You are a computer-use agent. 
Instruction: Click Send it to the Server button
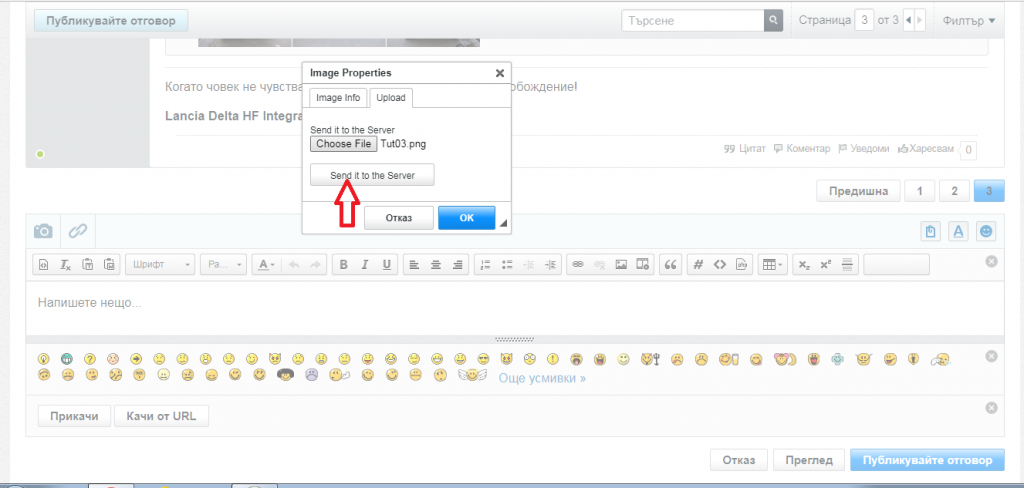(x=372, y=175)
